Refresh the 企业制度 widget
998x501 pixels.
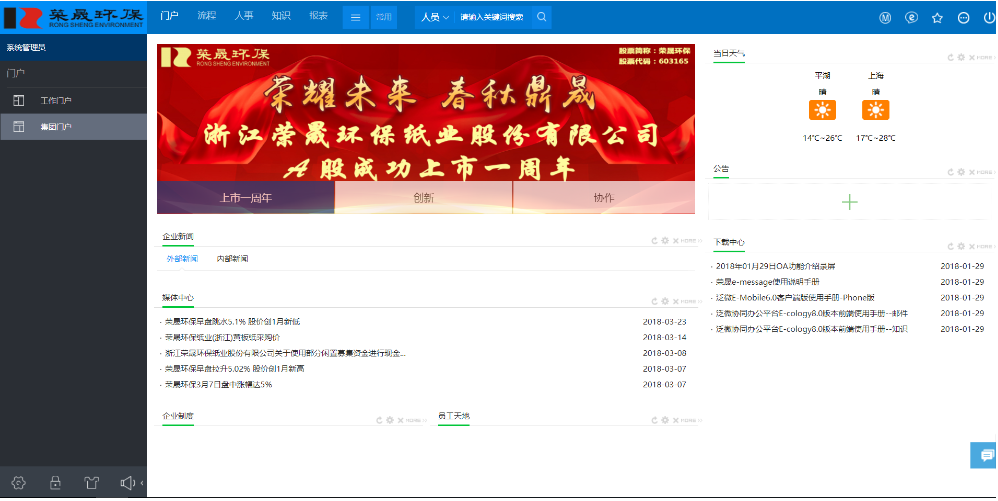(x=379, y=420)
